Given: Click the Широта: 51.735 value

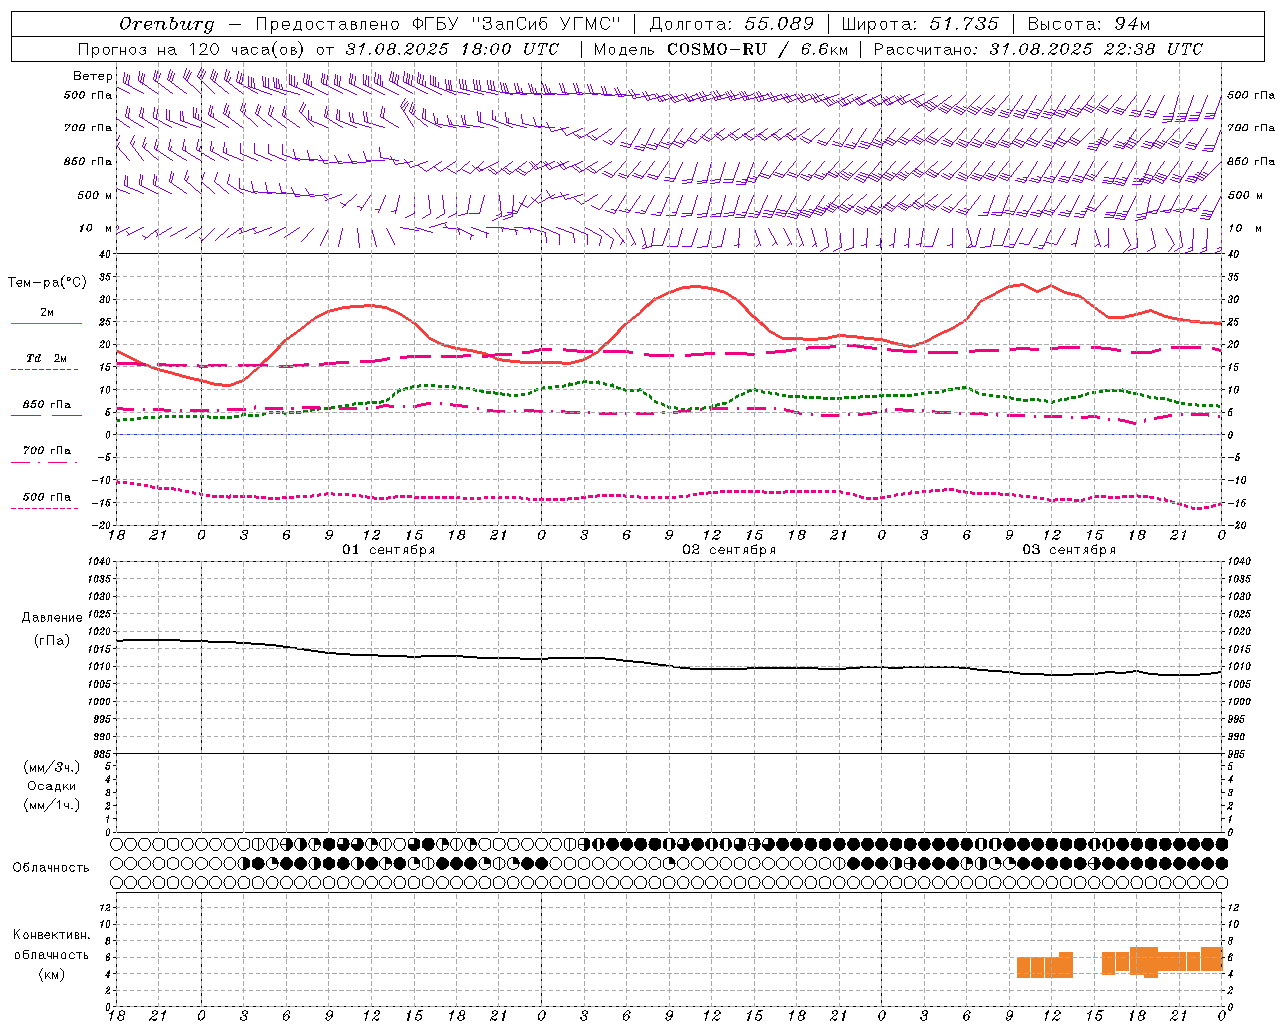Looking at the screenshot, I should (x=920, y=24).
